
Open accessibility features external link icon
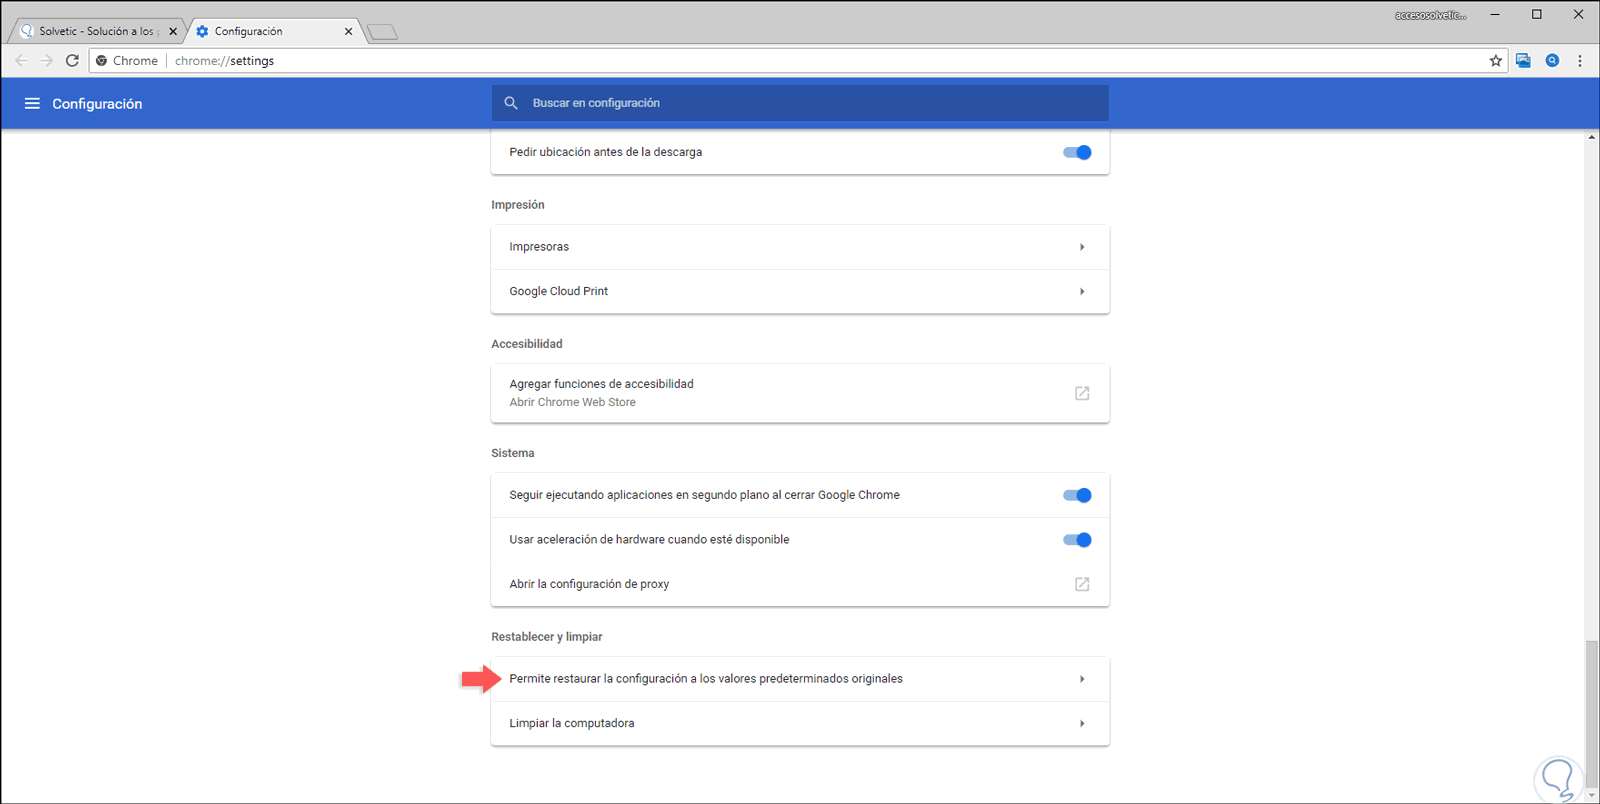1082,393
